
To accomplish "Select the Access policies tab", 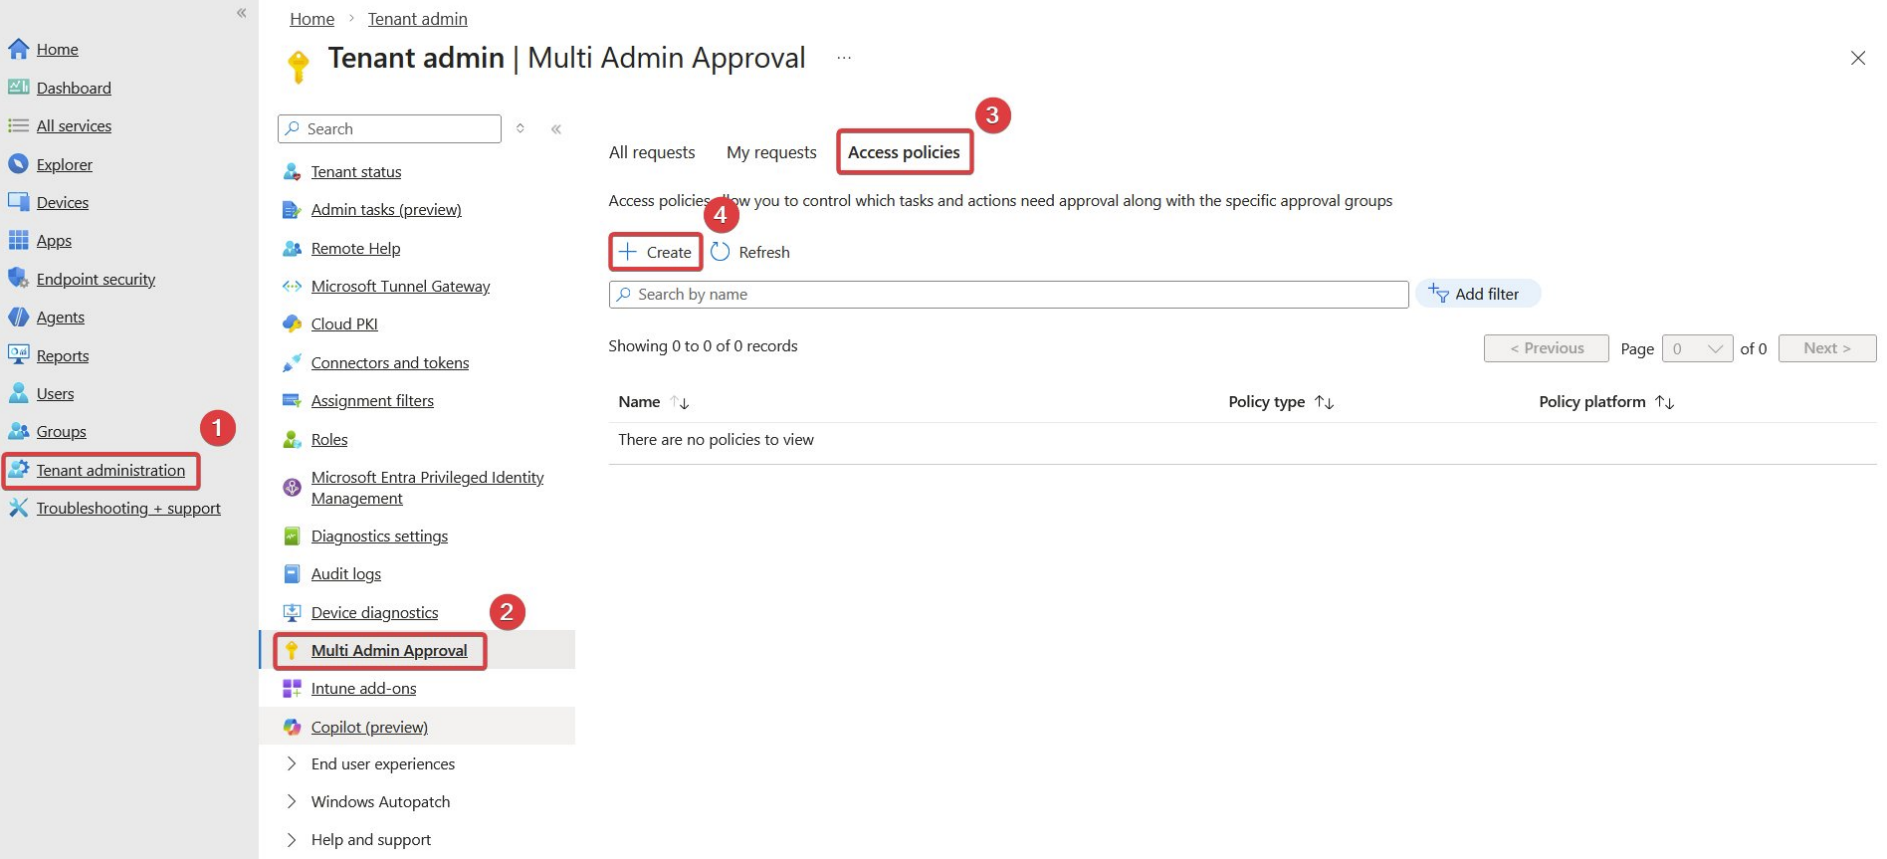I will tap(904, 152).
